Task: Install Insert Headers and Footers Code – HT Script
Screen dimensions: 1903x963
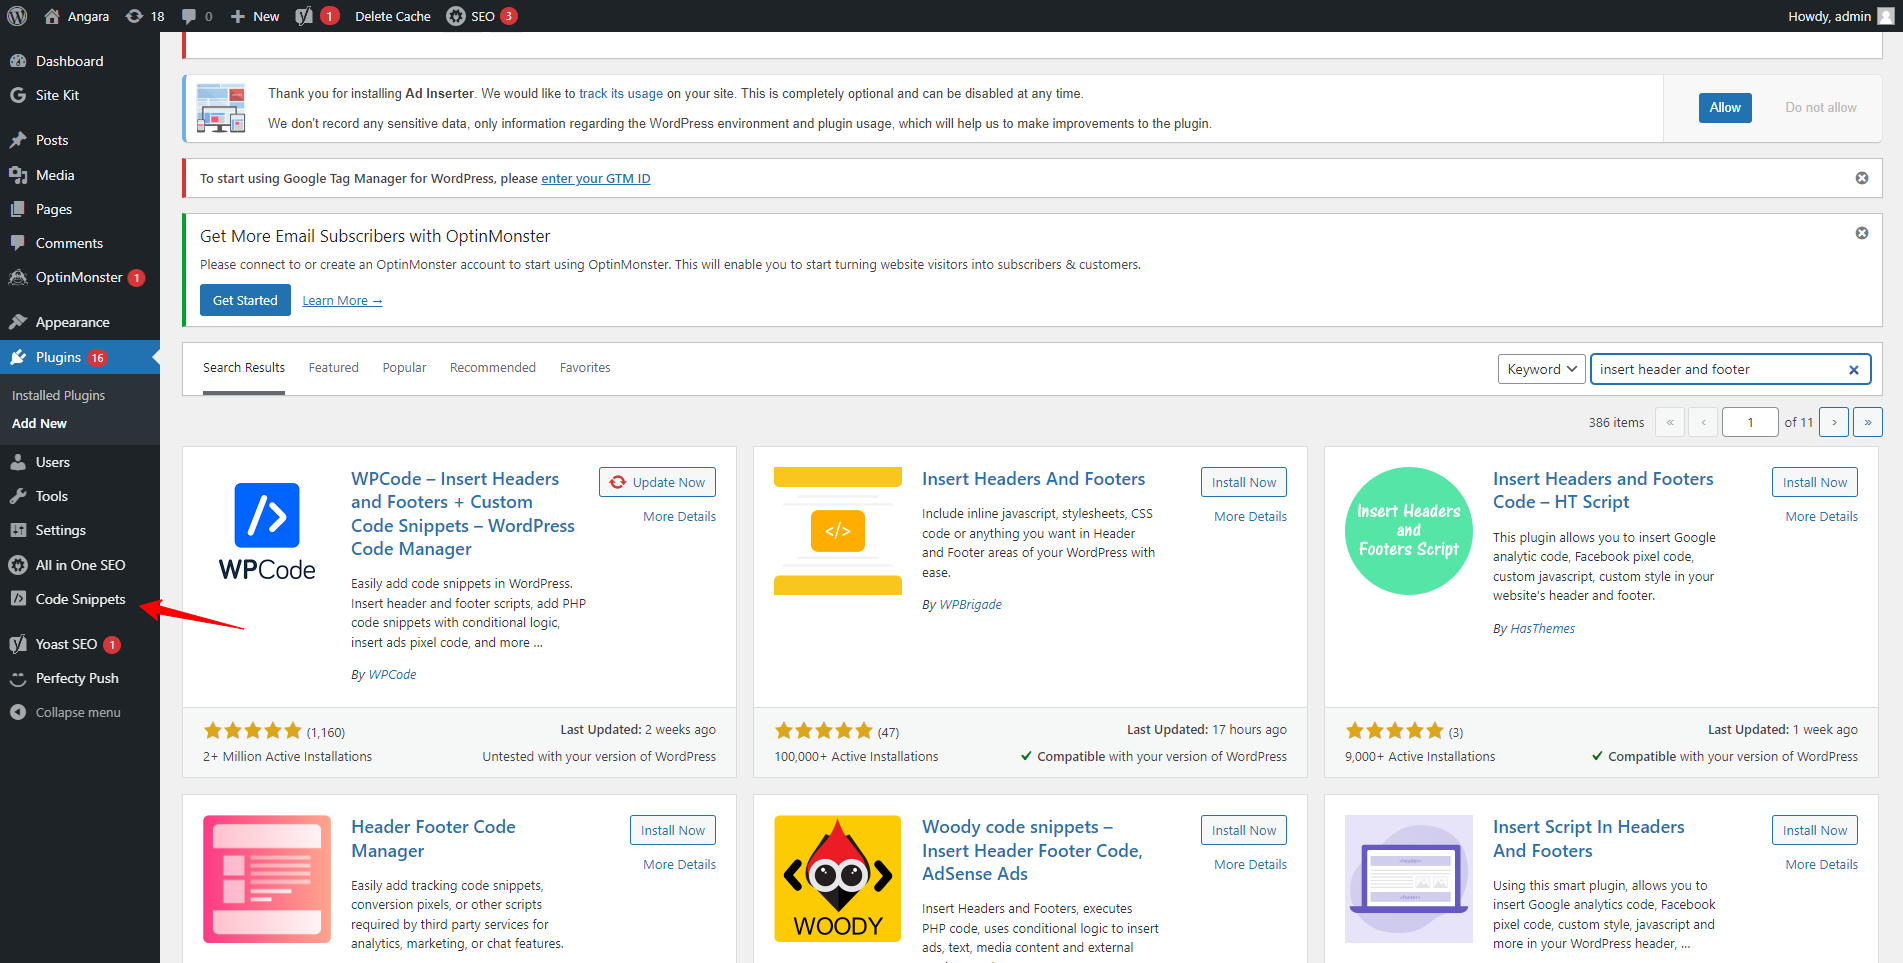Action: pos(1815,482)
